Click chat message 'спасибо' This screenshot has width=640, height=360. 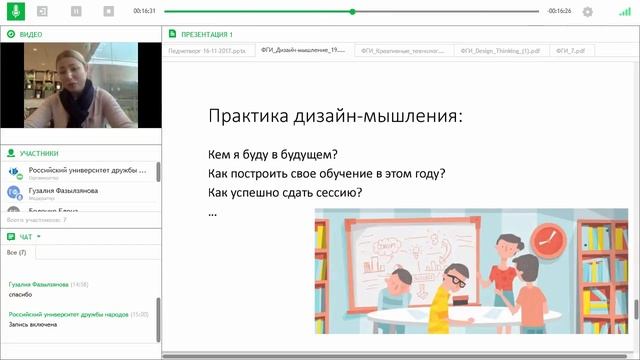coord(20,294)
